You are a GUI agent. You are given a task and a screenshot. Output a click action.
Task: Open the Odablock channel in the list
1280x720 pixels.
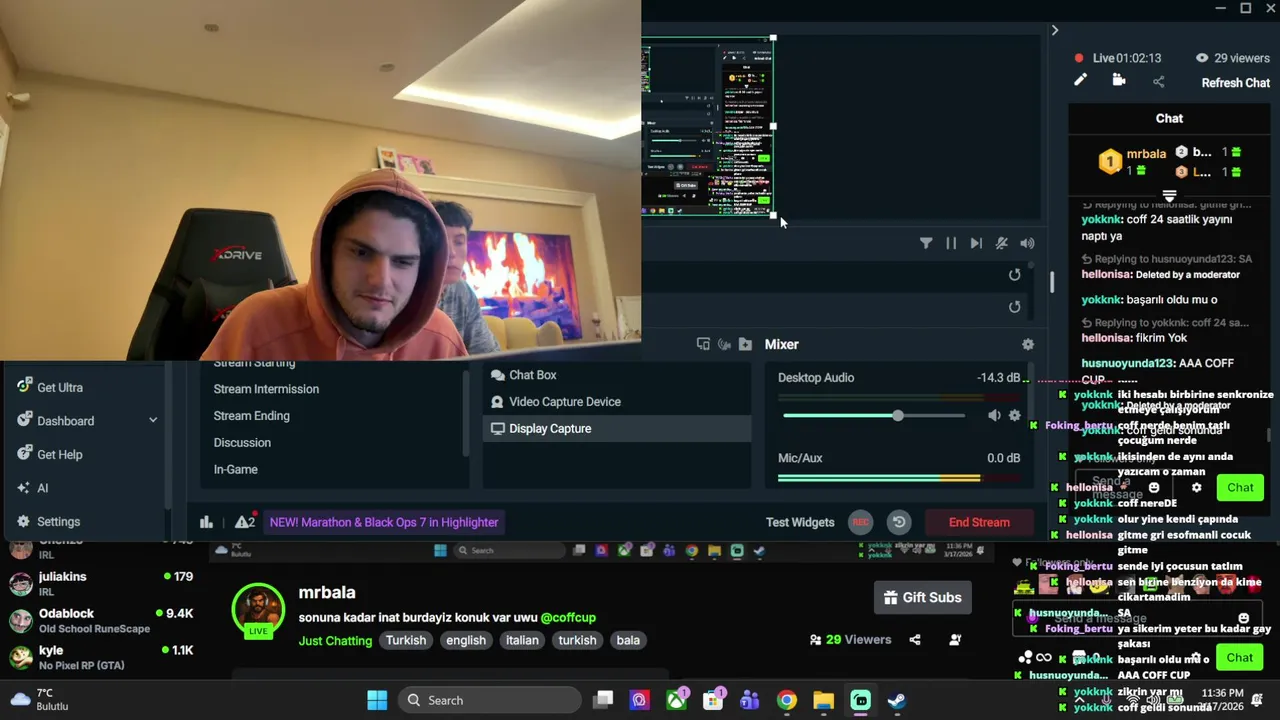point(100,620)
